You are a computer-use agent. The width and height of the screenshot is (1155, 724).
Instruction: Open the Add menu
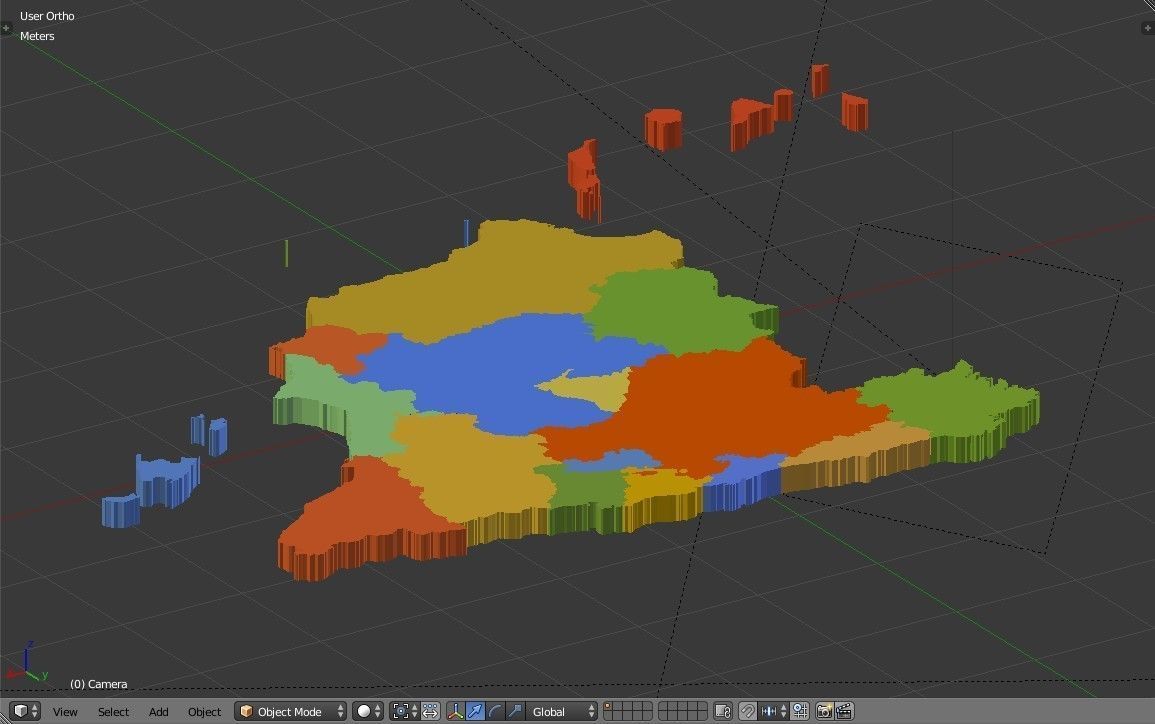158,711
